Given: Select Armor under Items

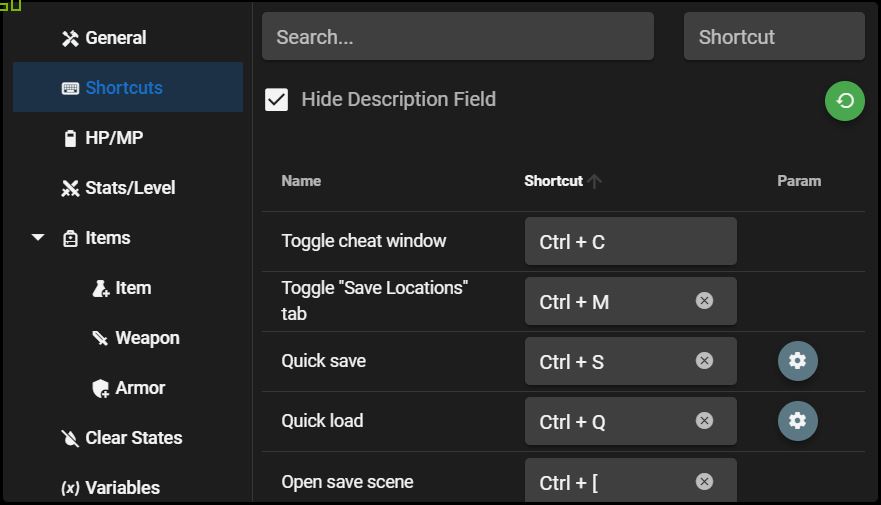Looking at the screenshot, I should point(139,388).
